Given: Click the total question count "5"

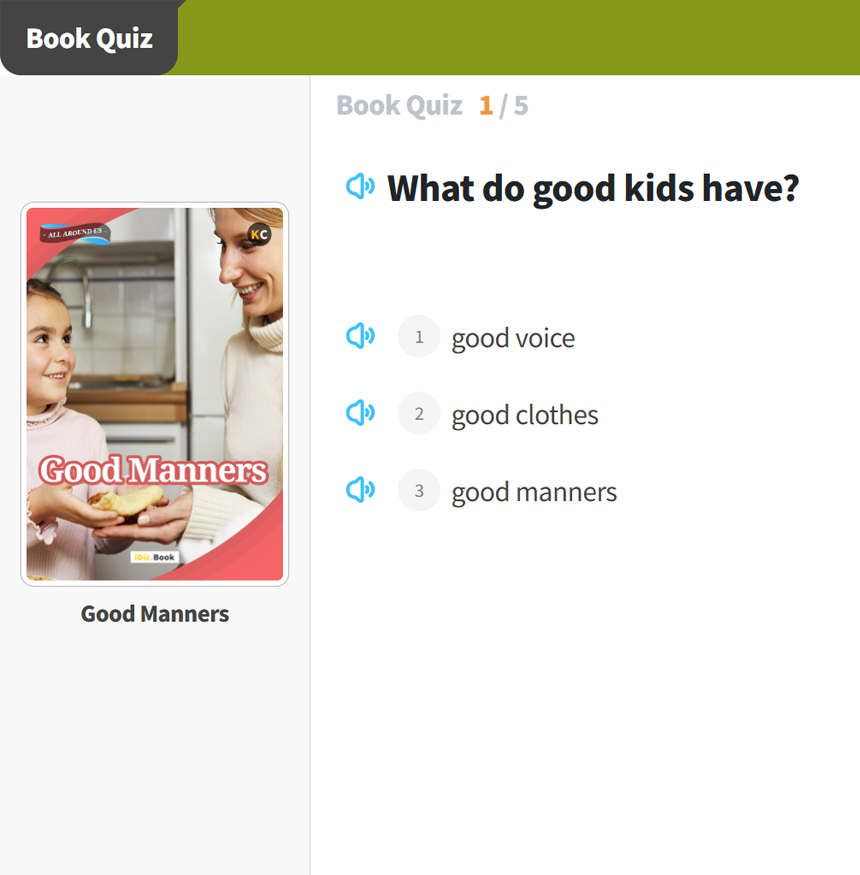Looking at the screenshot, I should (x=521, y=105).
